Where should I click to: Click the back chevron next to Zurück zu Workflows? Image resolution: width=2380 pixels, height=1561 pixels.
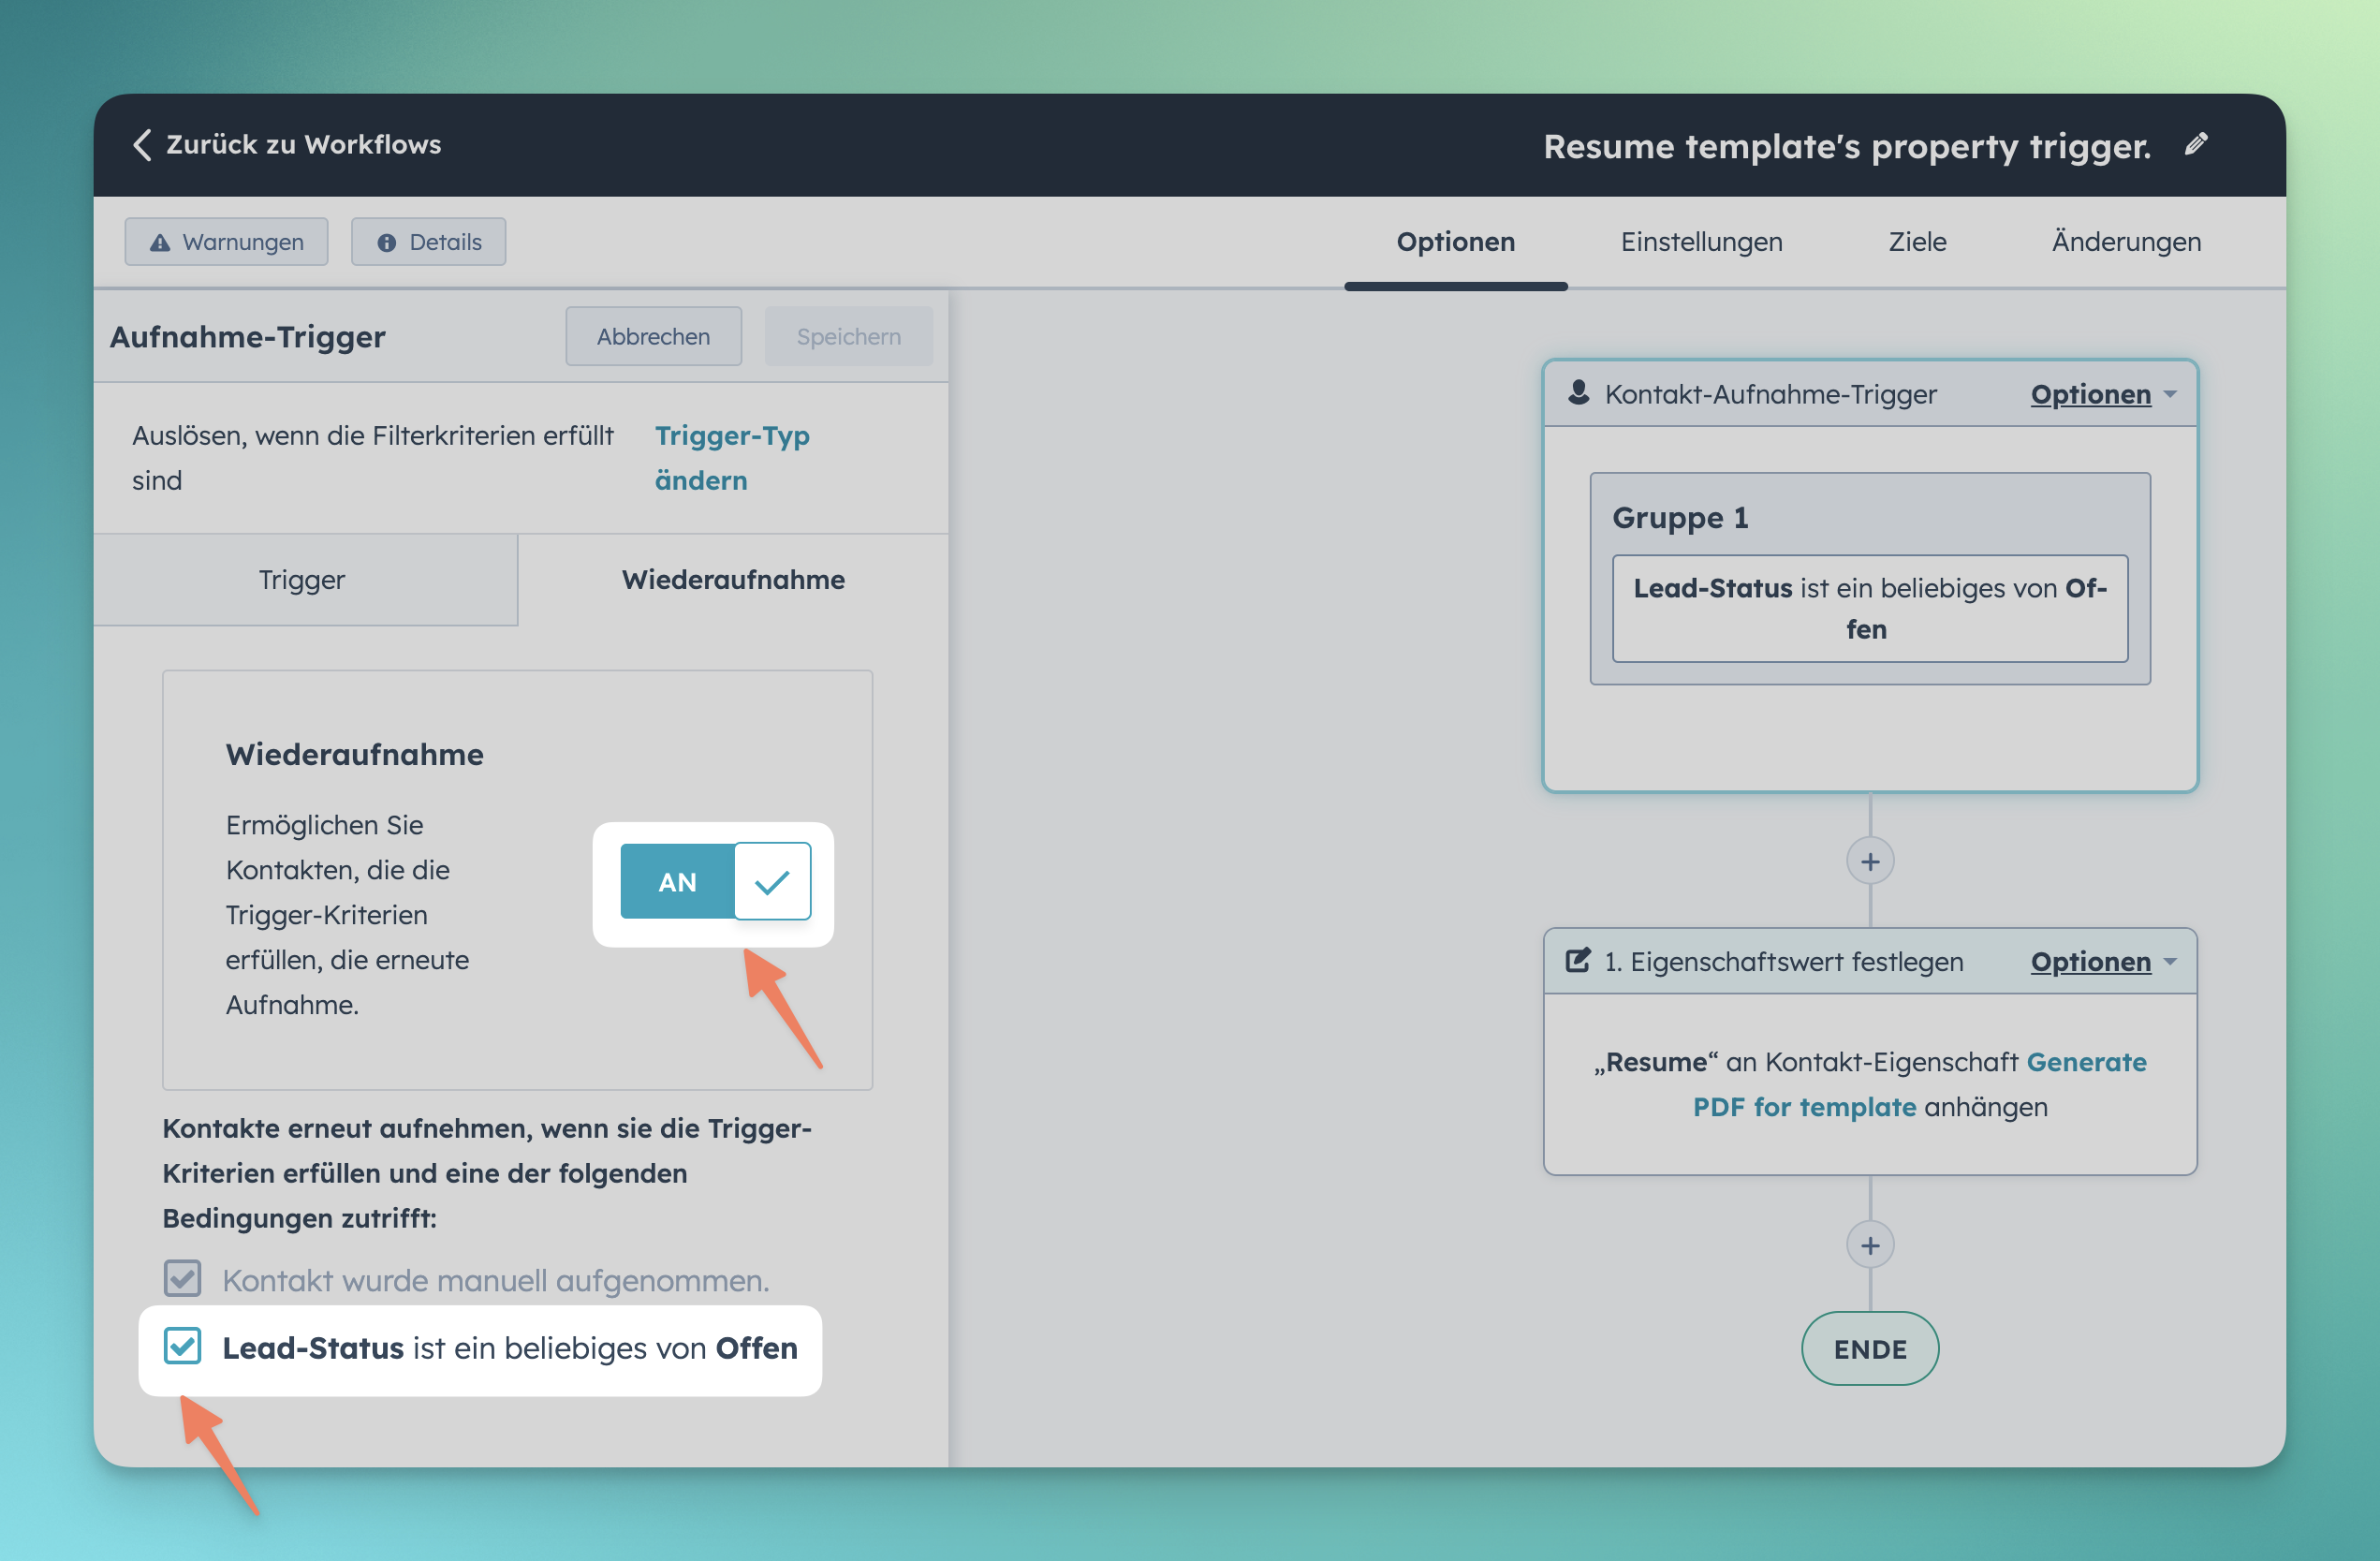pyautogui.click(x=142, y=145)
